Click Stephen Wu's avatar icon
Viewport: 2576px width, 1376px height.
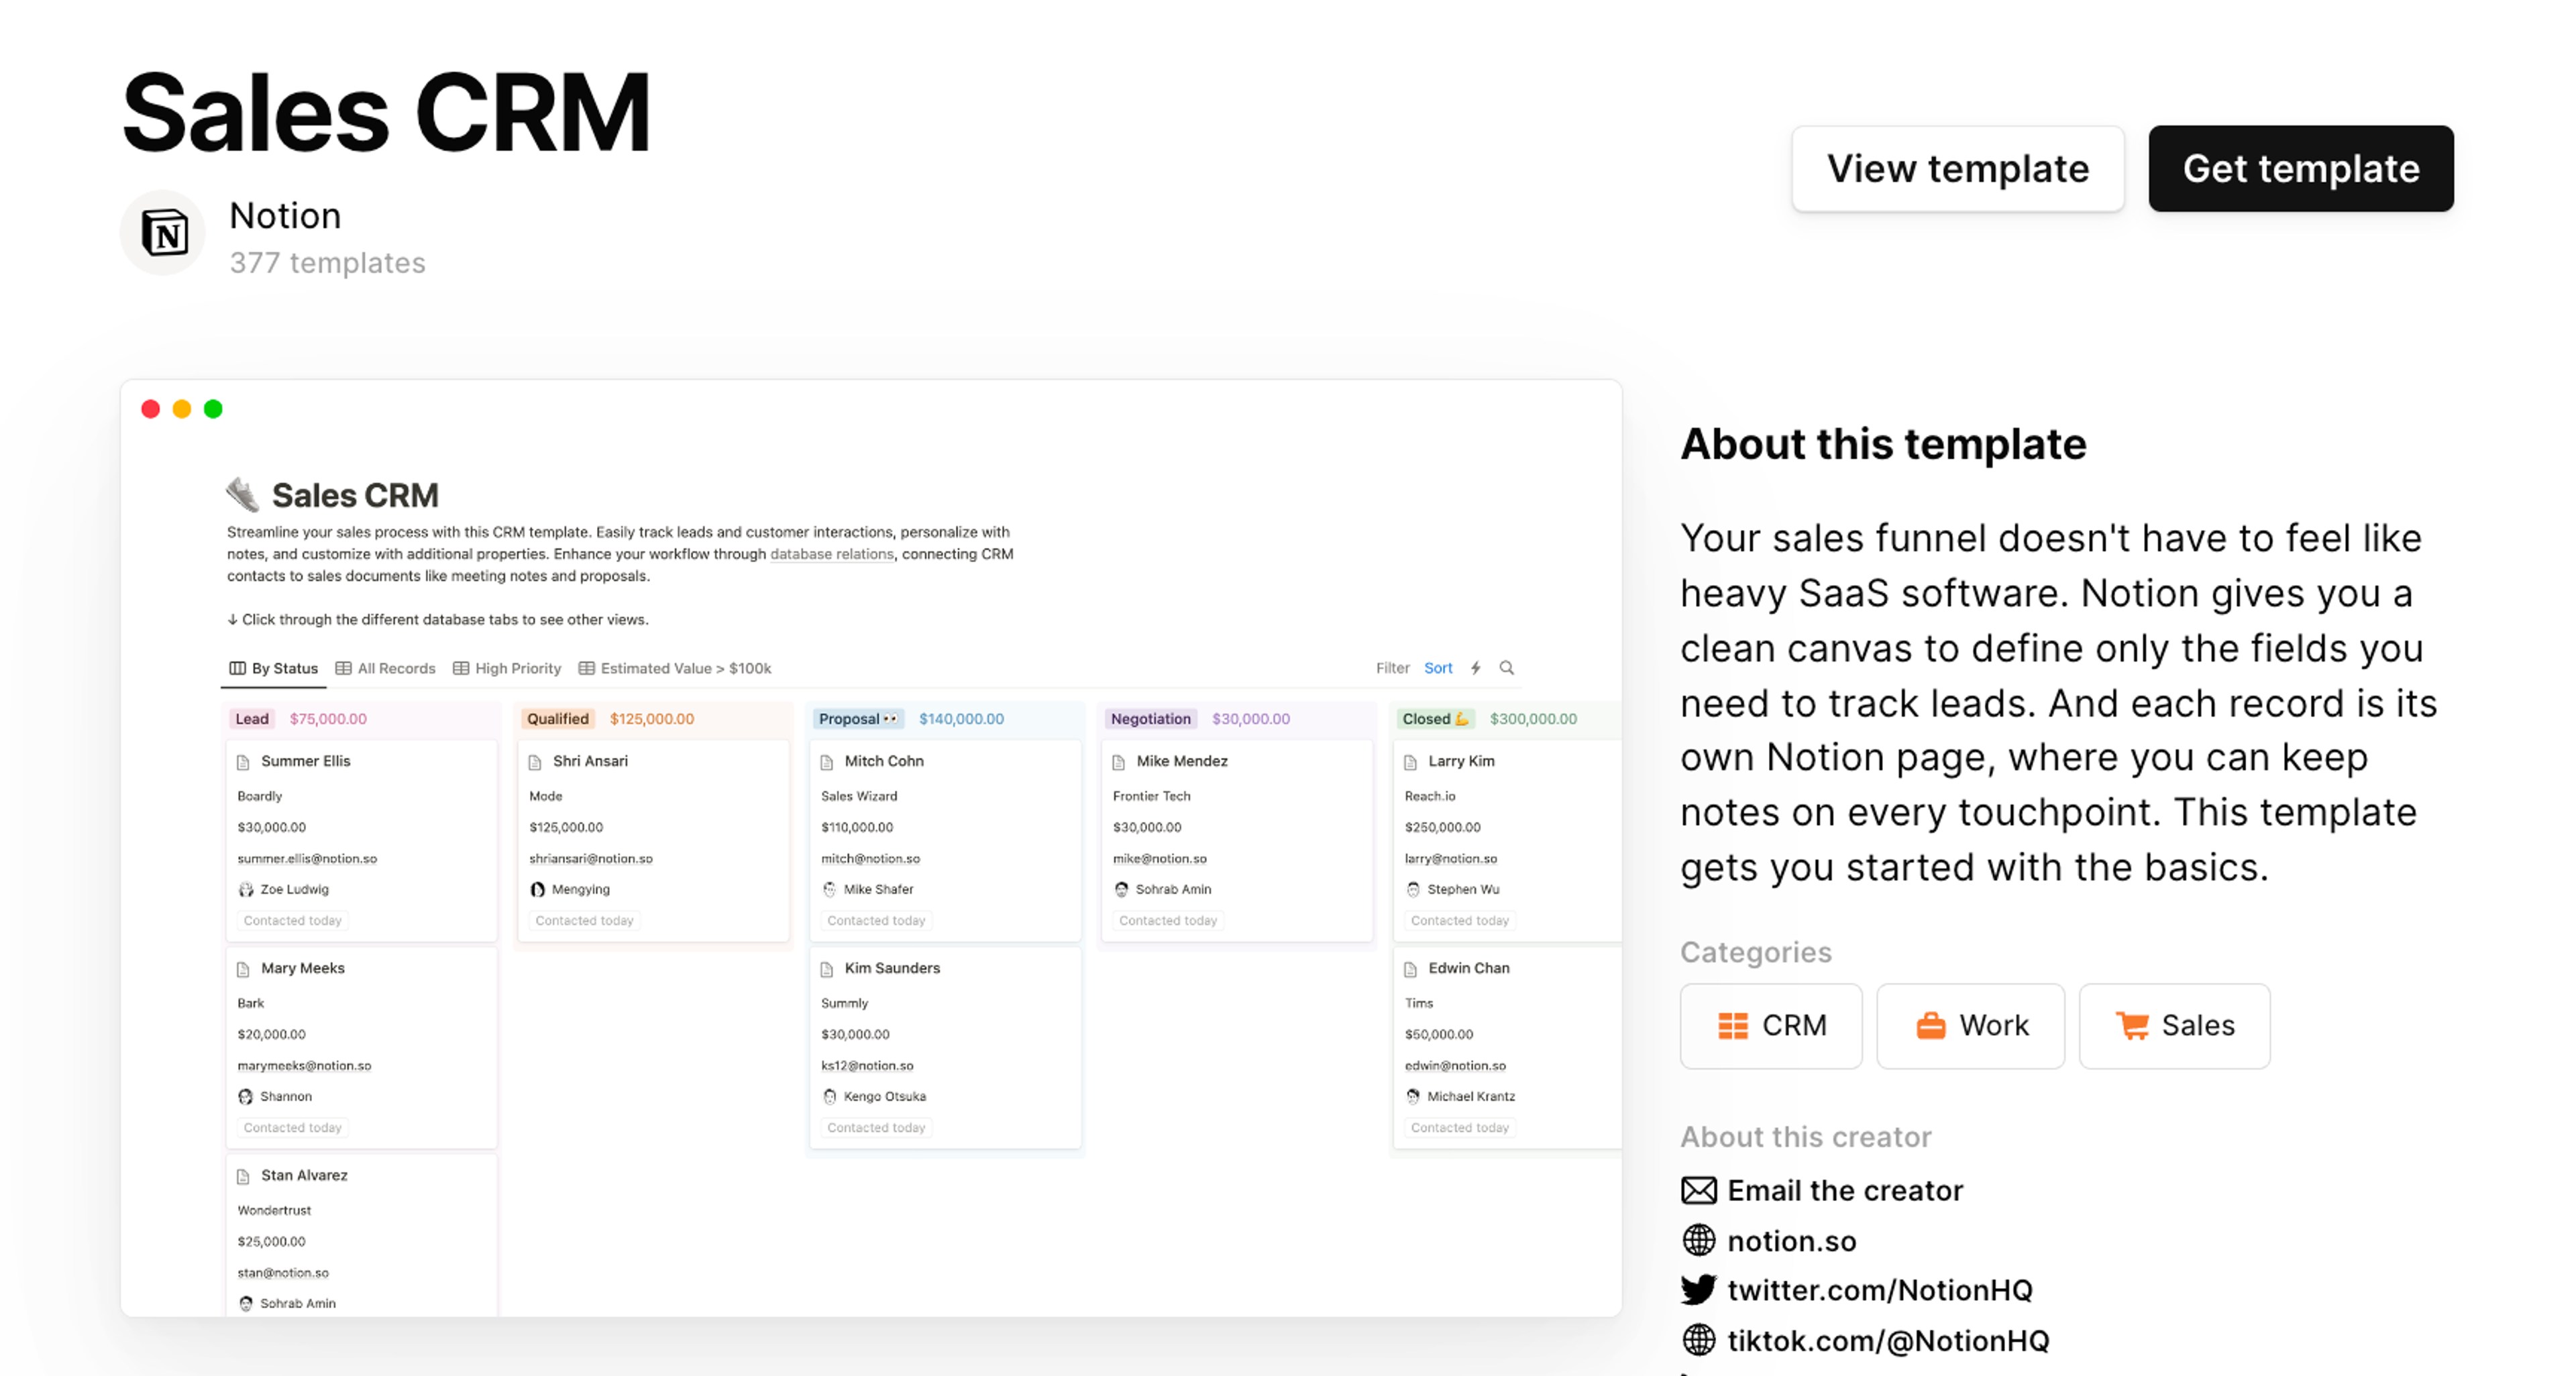[x=1413, y=889]
